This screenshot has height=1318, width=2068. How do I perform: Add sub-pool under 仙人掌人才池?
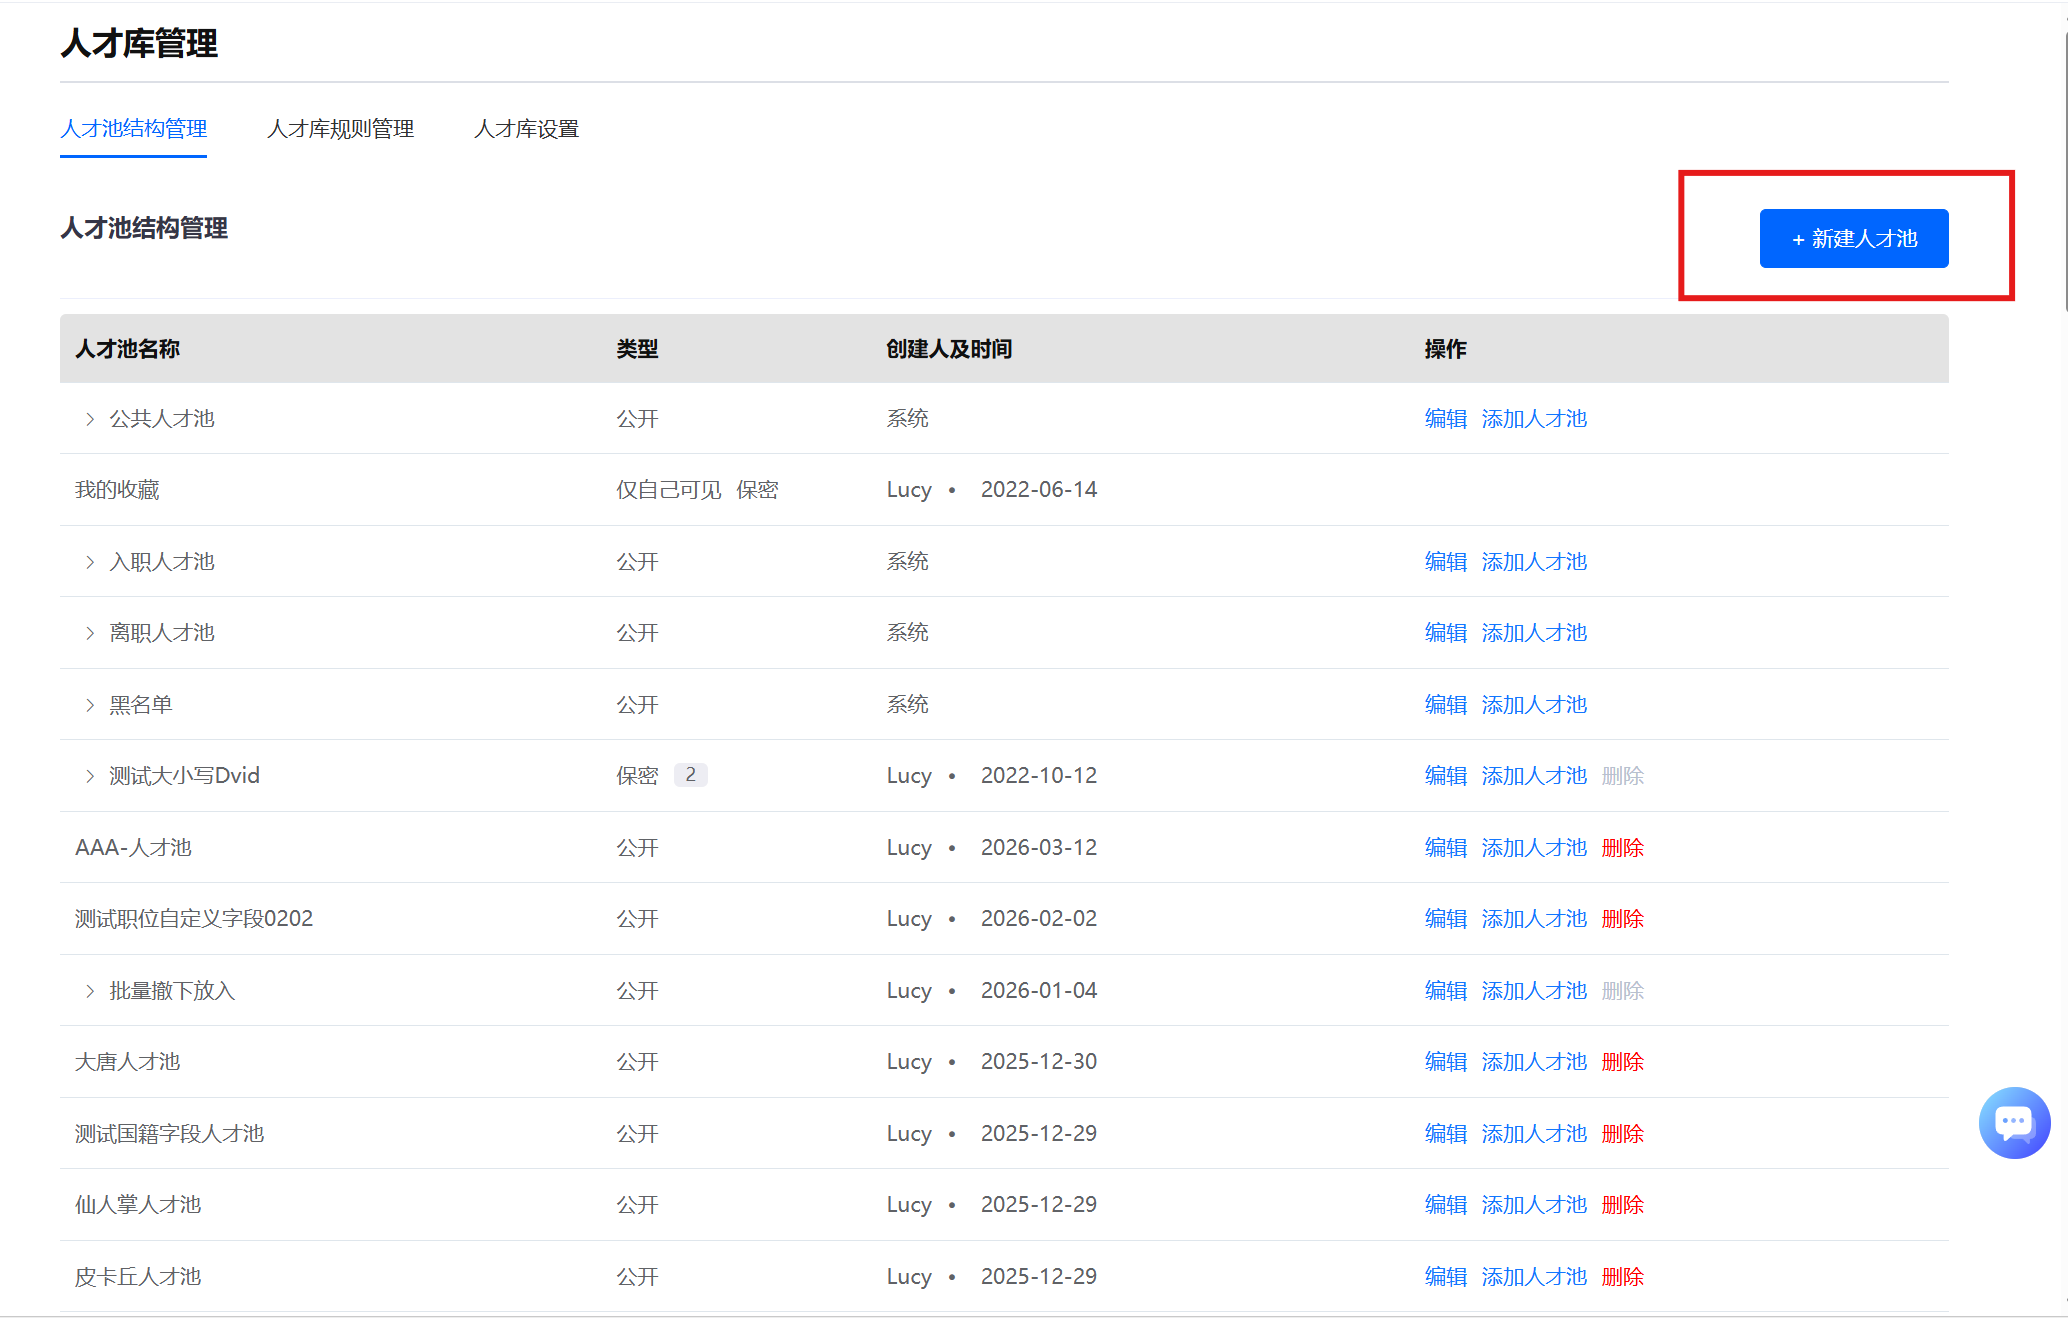pos(1534,1205)
